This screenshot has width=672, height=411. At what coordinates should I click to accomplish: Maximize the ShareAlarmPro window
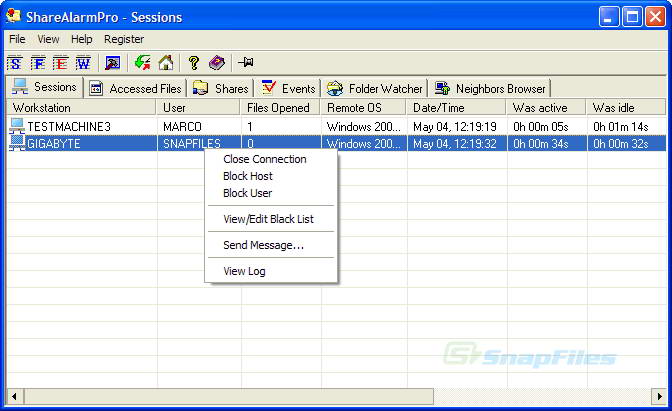632,17
